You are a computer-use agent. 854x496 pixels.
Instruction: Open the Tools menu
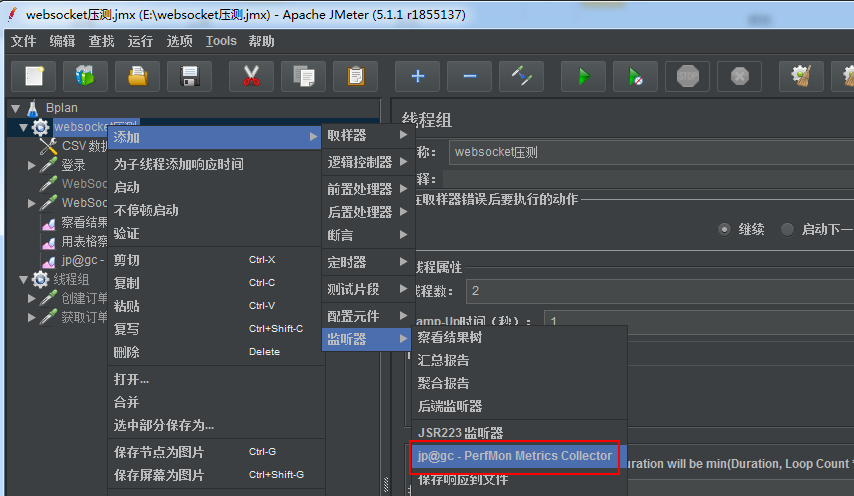(x=221, y=41)
